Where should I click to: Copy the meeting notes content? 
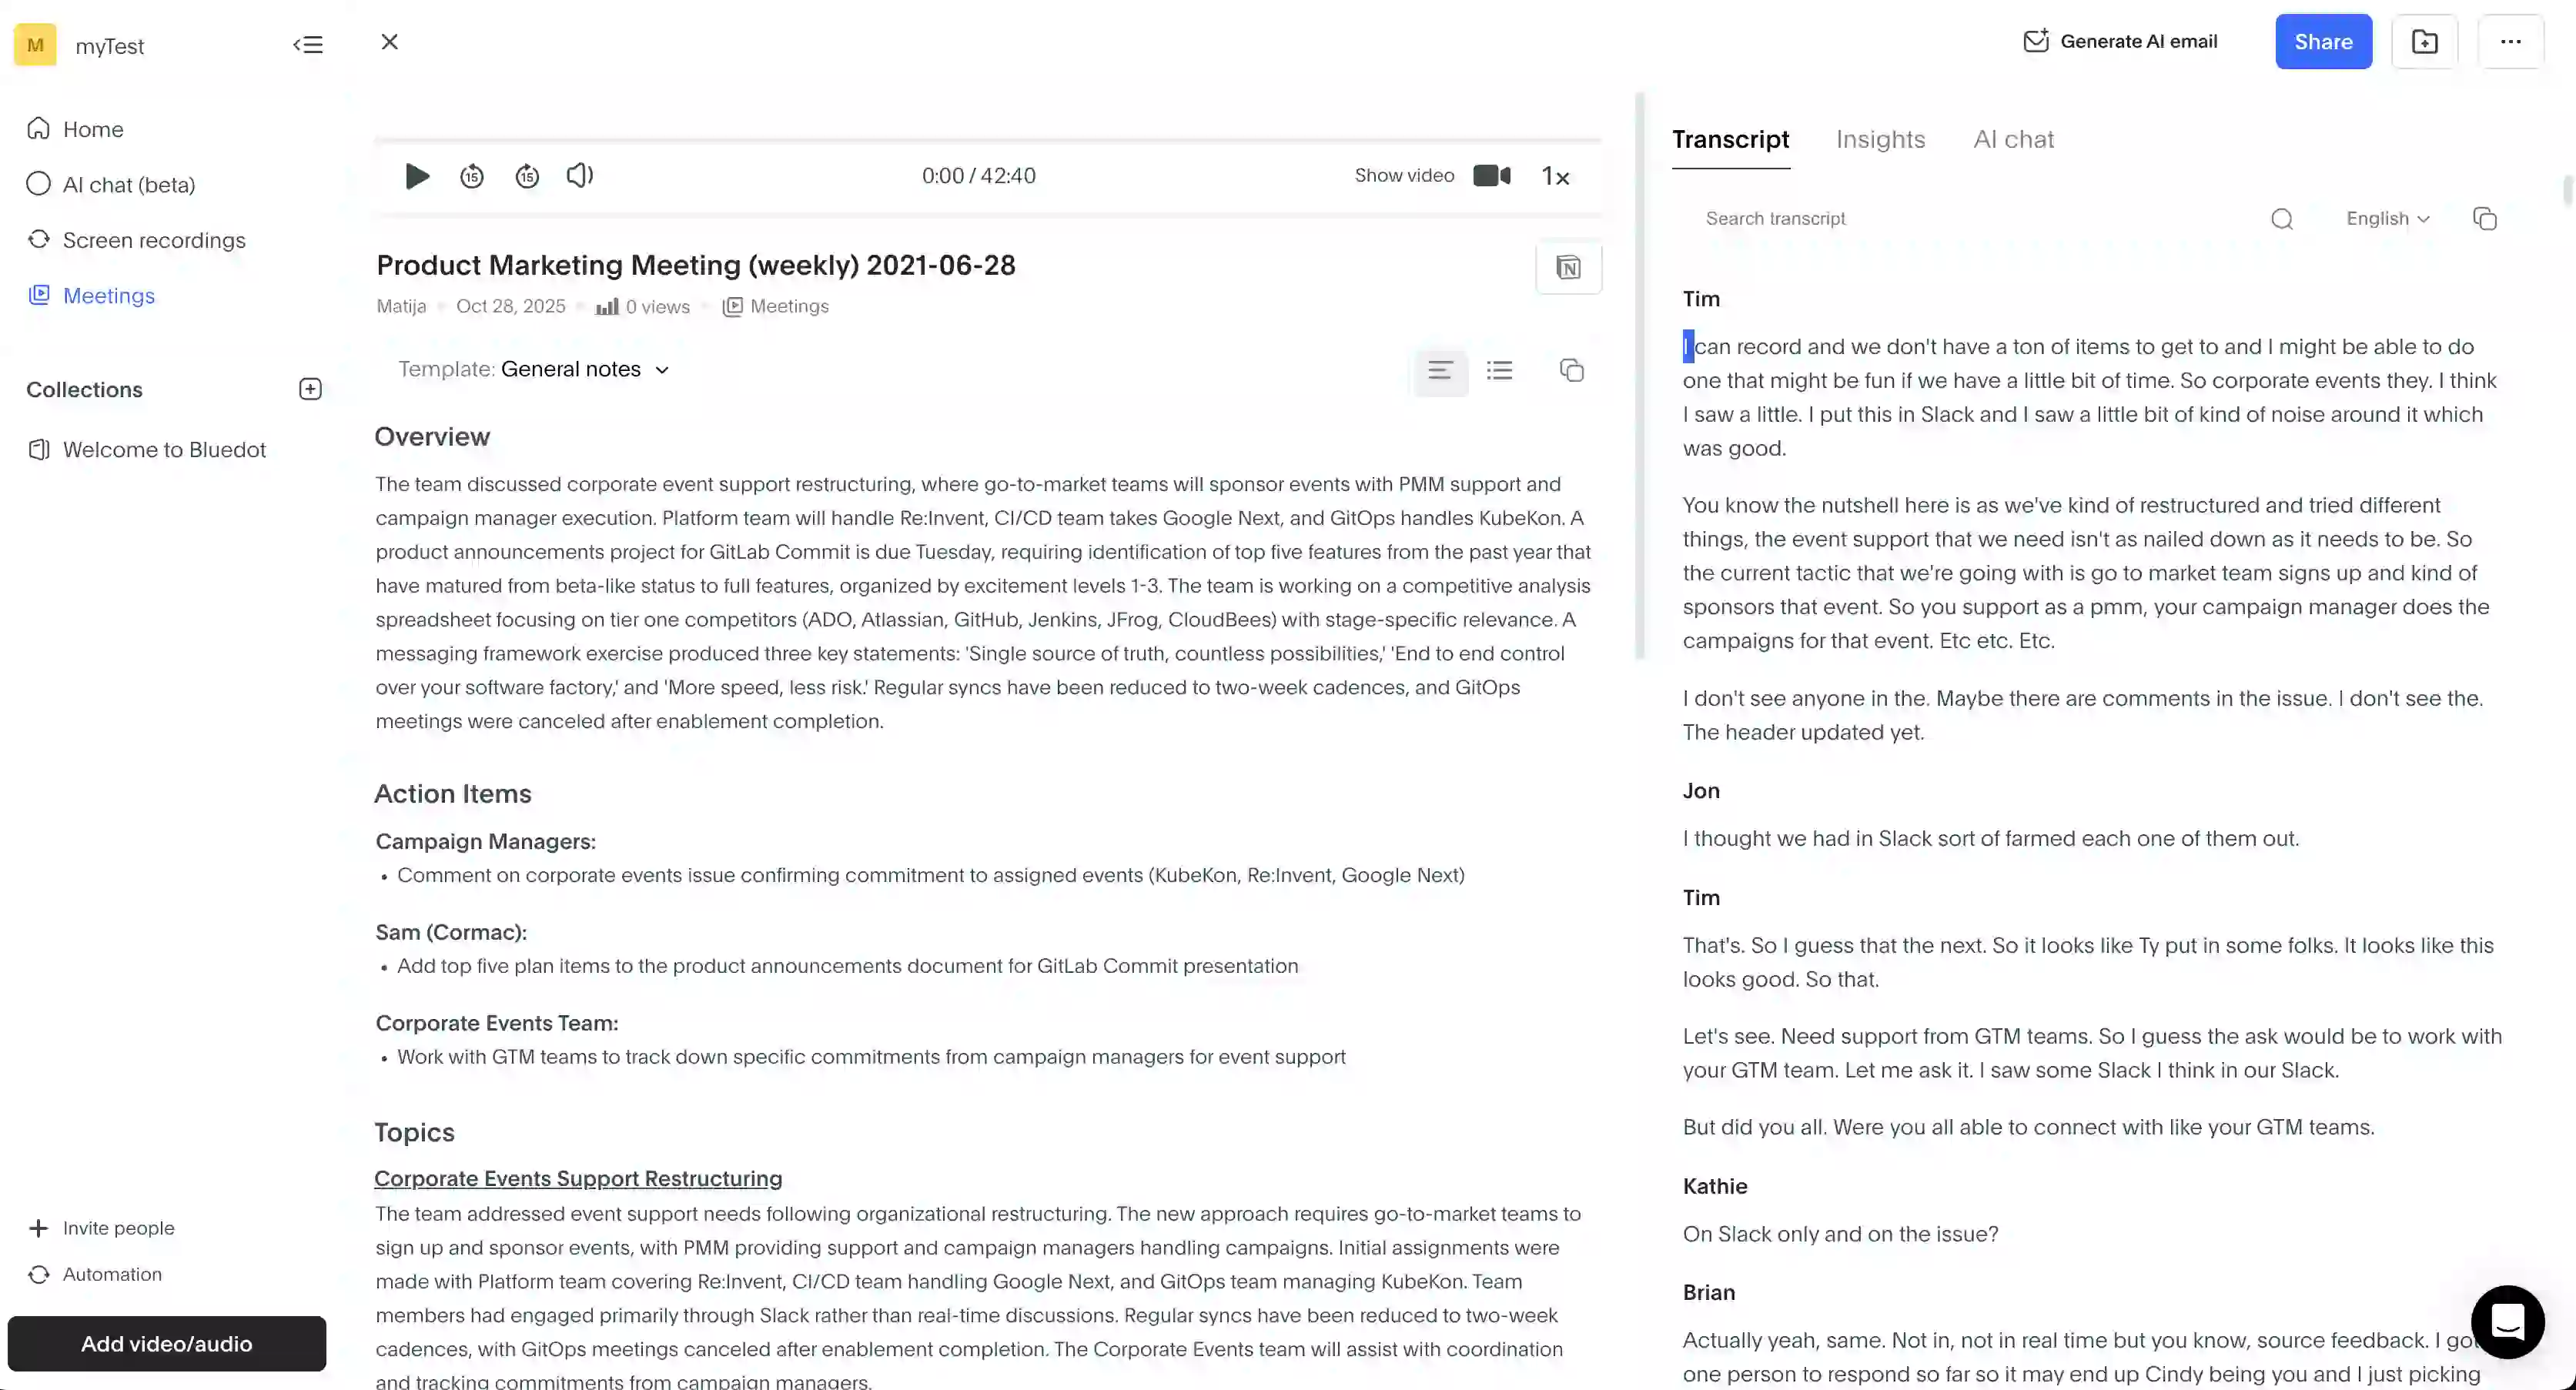tap(1571, 370)
